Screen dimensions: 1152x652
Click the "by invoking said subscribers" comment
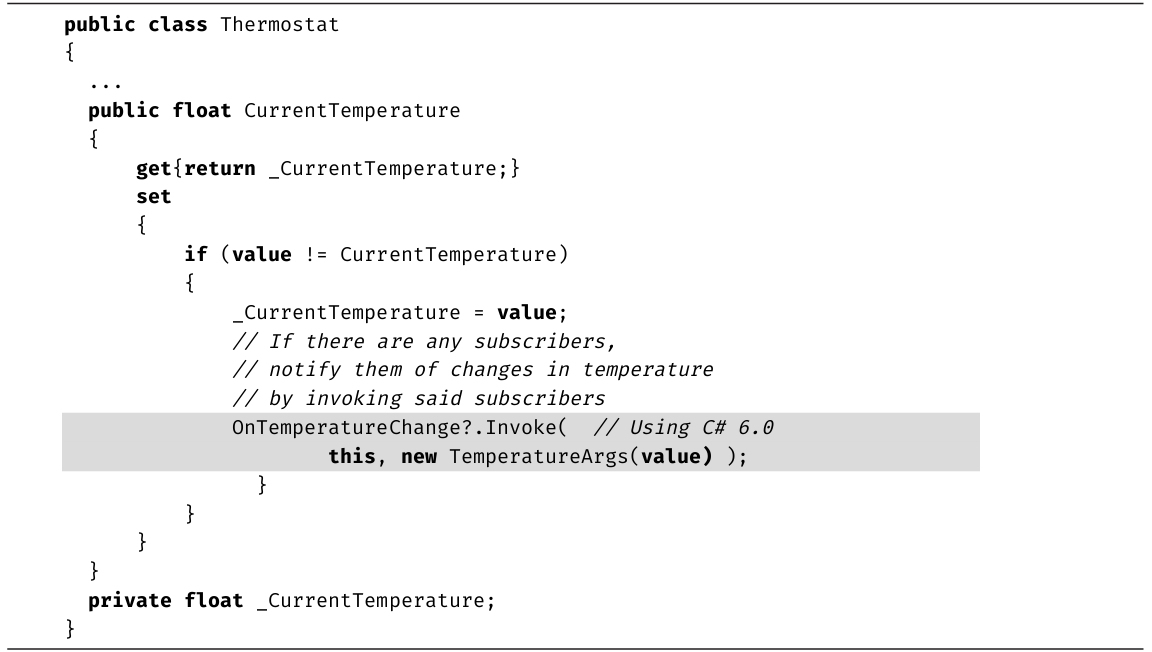[x=418, y=399]
